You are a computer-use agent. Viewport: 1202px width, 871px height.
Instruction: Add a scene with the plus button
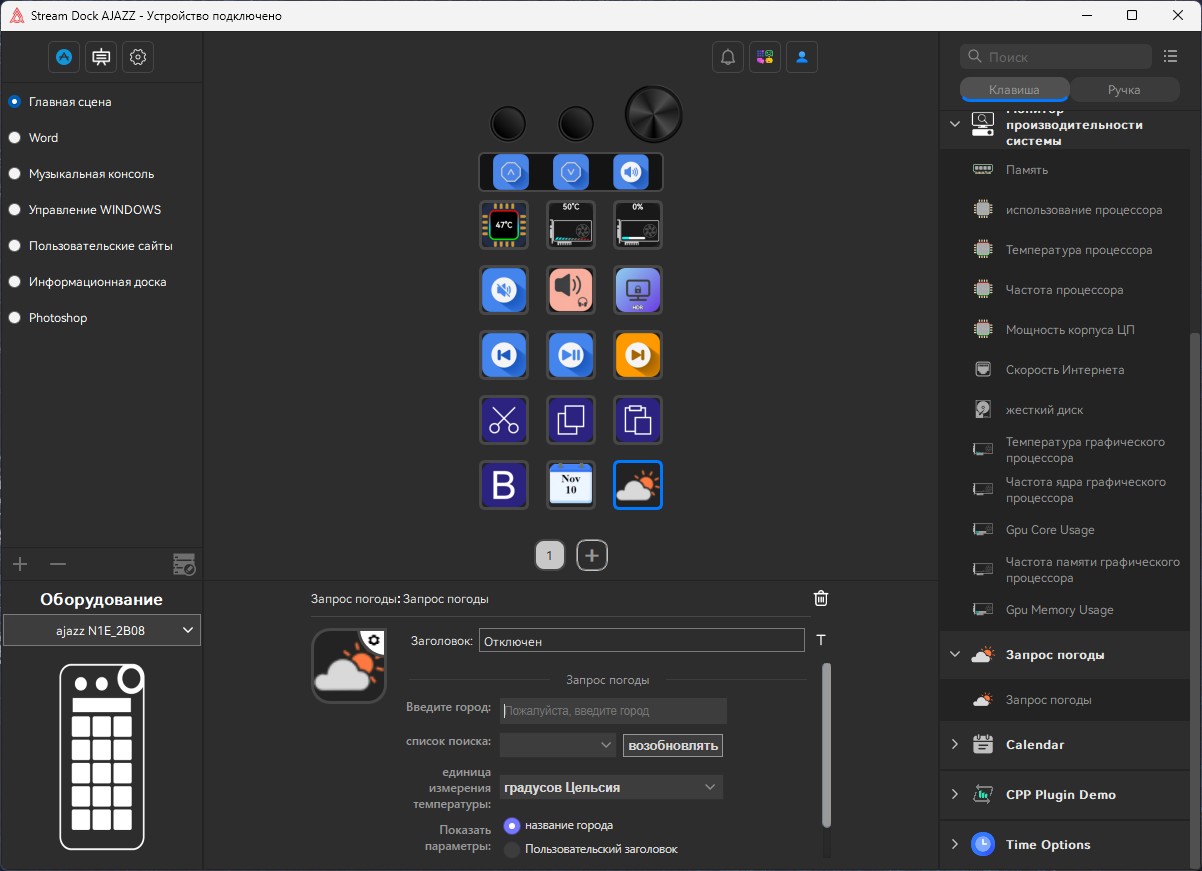tap(20, 565)
